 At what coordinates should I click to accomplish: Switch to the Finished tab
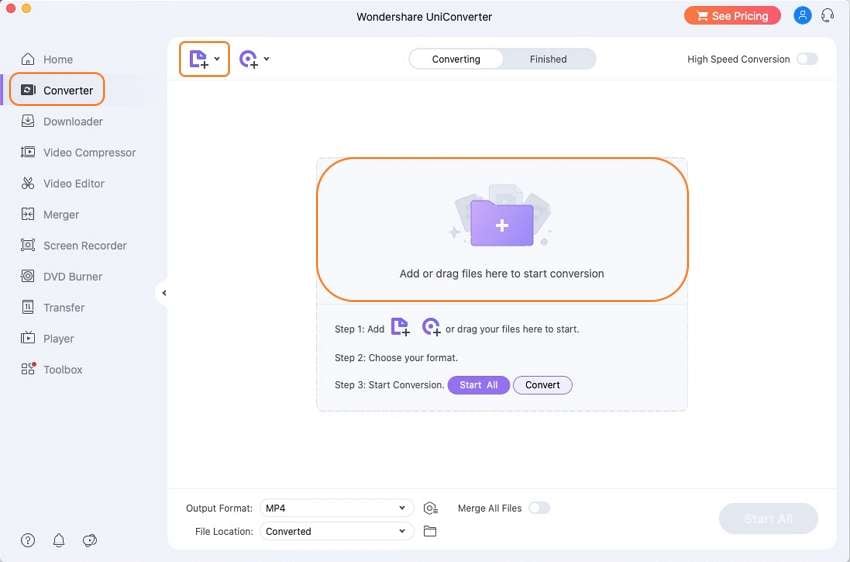click(548, 59)
